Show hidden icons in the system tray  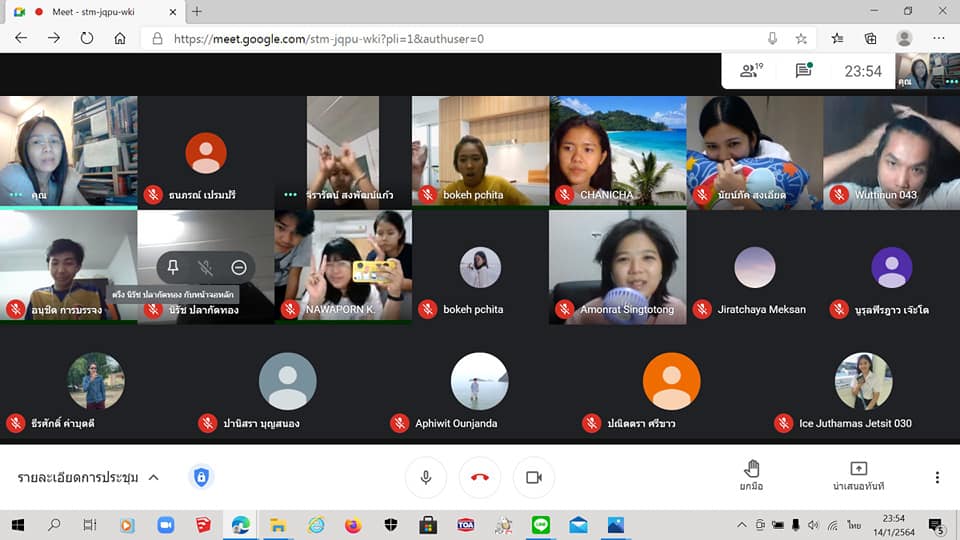pyautogui.click(x=741, y=524)
